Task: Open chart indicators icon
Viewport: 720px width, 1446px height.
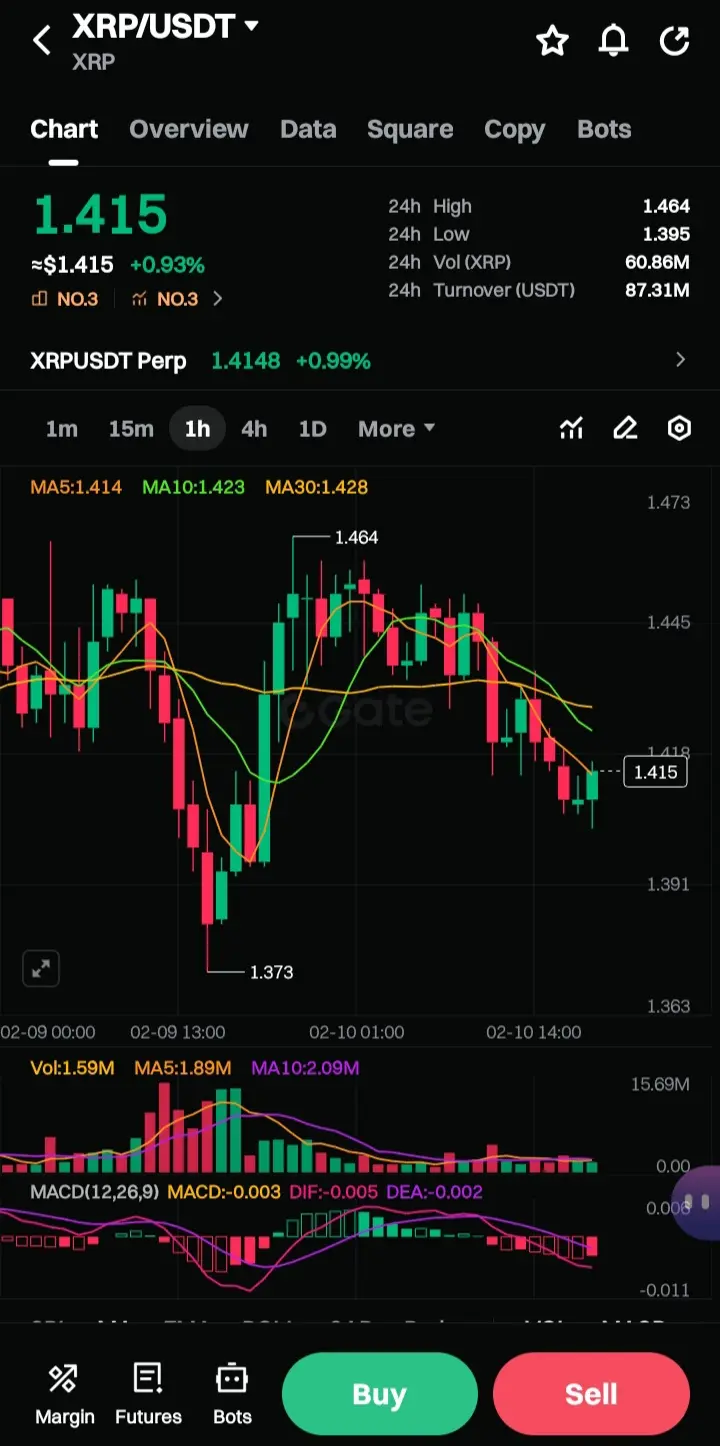Action: (x=571, y=429)
